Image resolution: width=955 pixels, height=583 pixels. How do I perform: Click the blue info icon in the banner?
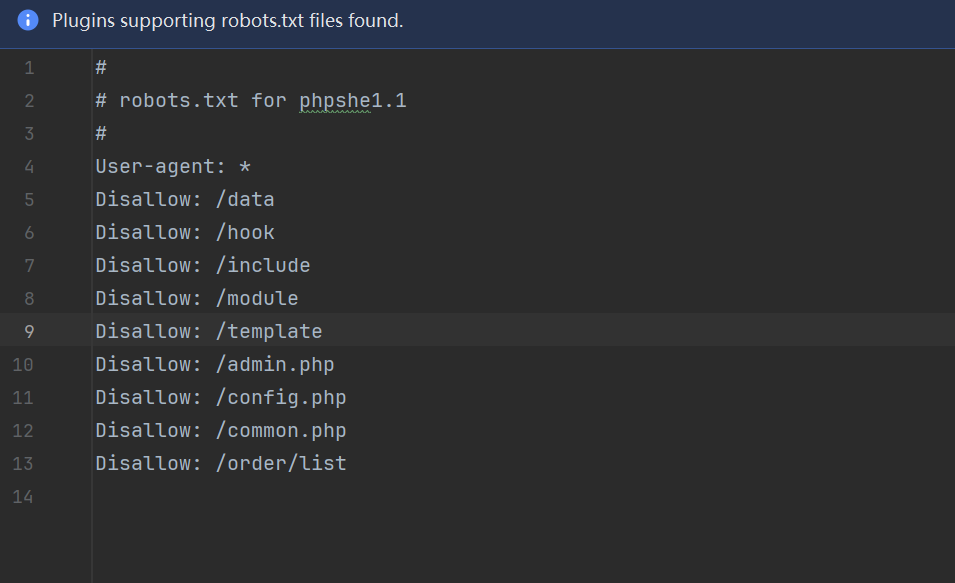[28, 20]
